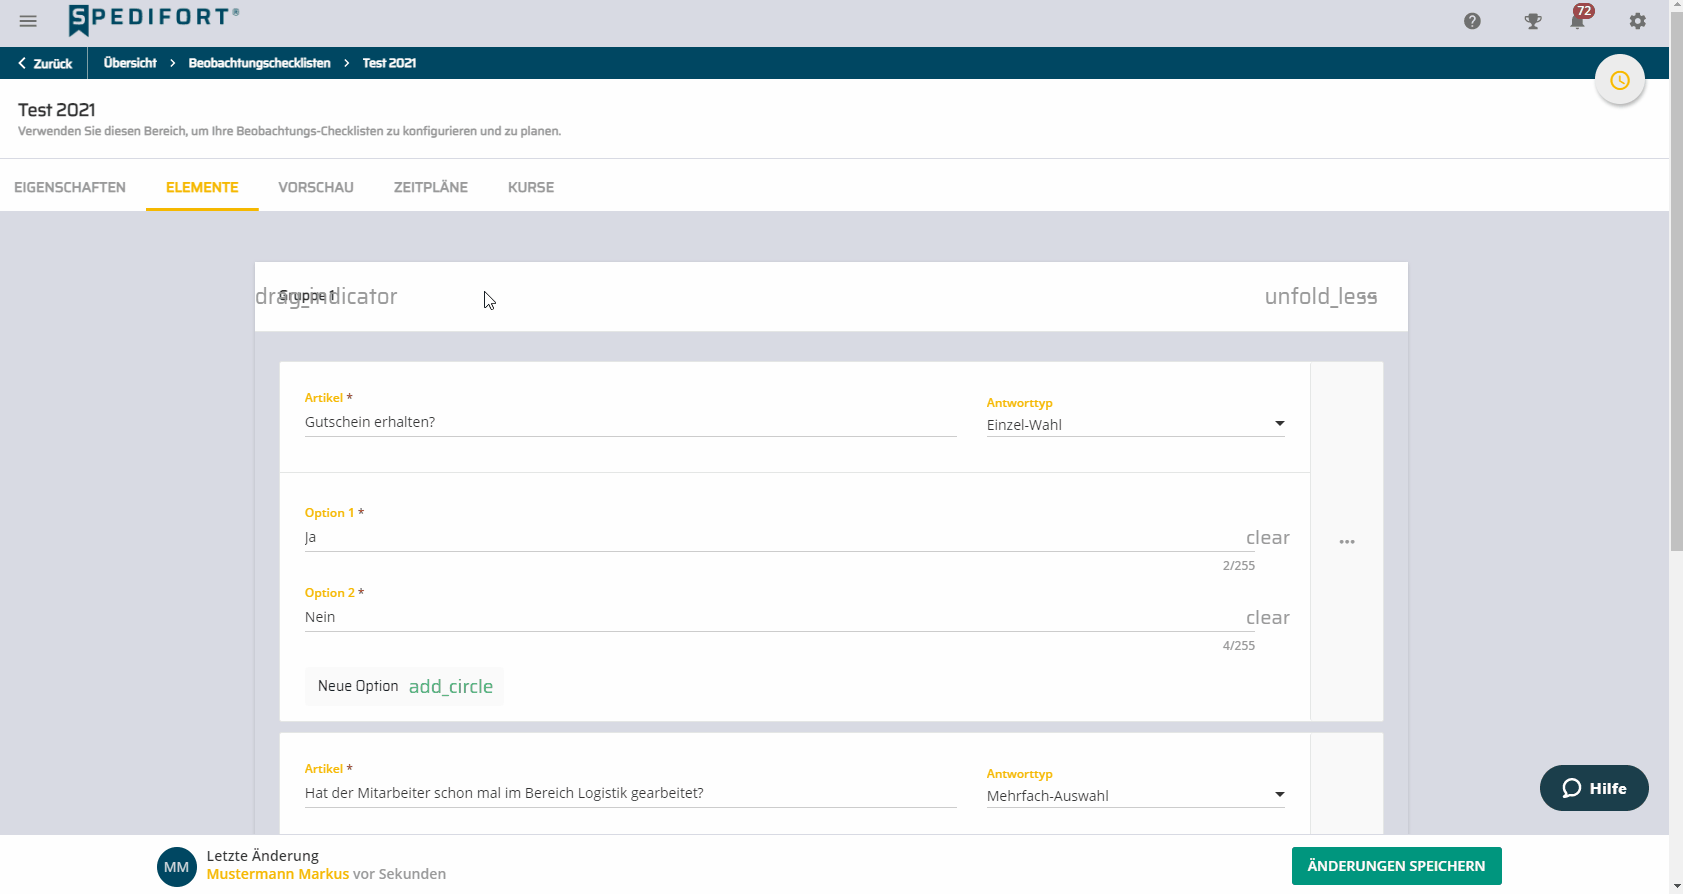Switch to Vorschau tab

point(316,187)
